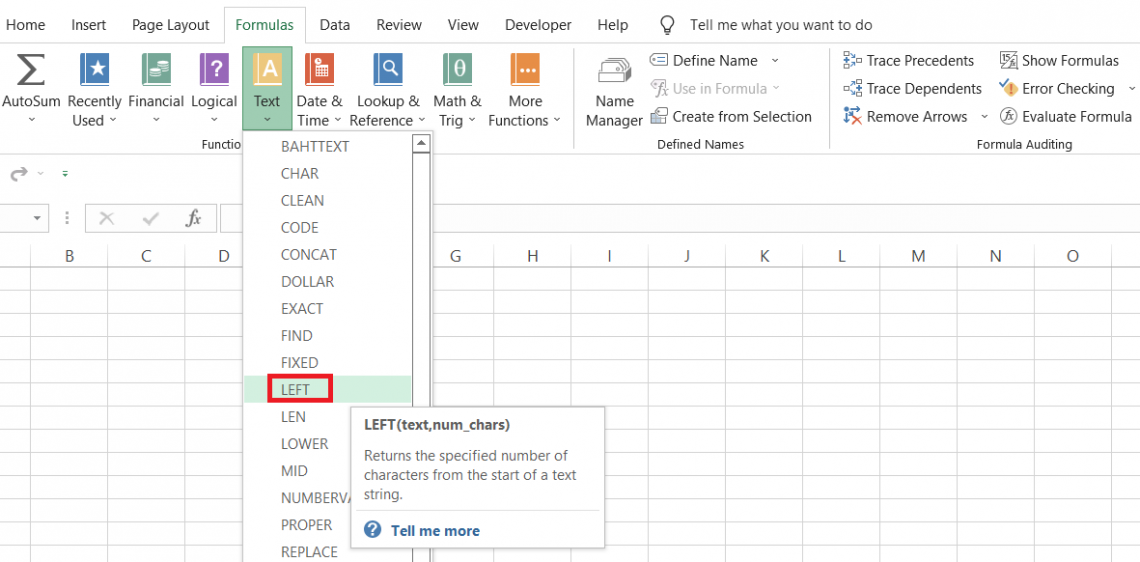This screenshot has height=562, width=1140.
Task: Click the Tell me what you want to do box
Action: tap(780, 25)
